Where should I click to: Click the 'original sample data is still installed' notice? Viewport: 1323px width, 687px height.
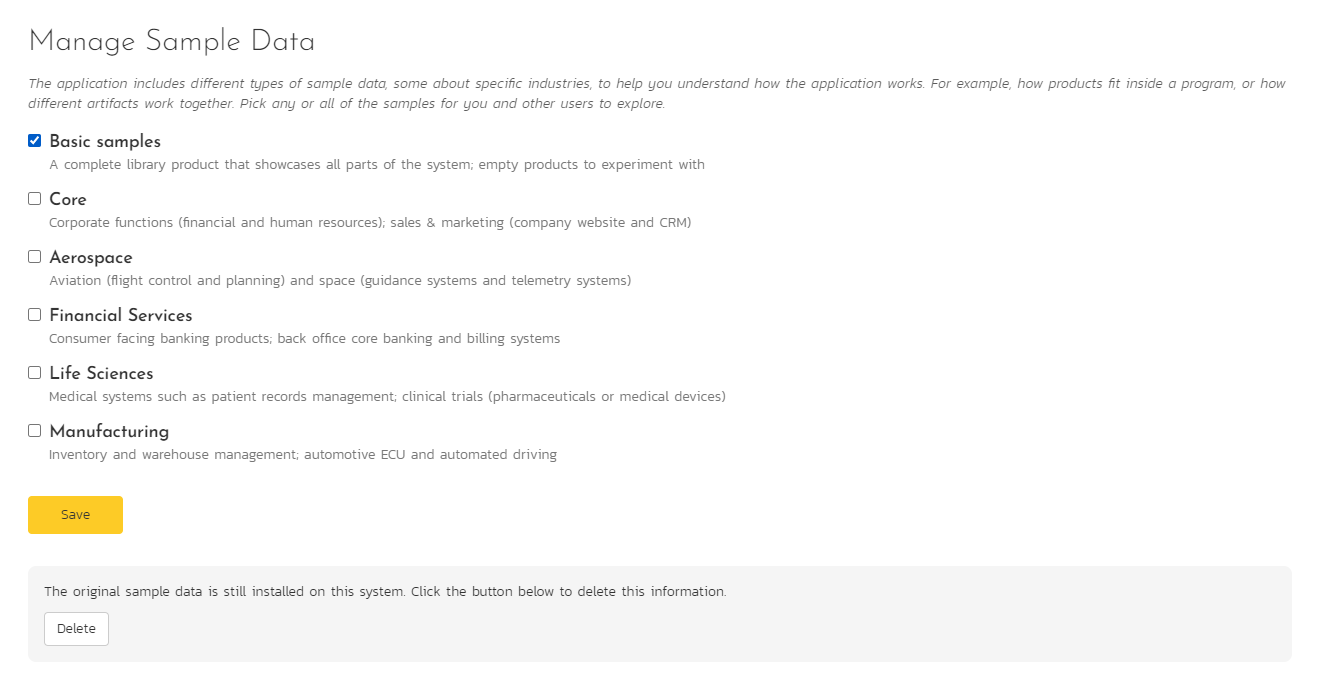[x=385, y=592]
